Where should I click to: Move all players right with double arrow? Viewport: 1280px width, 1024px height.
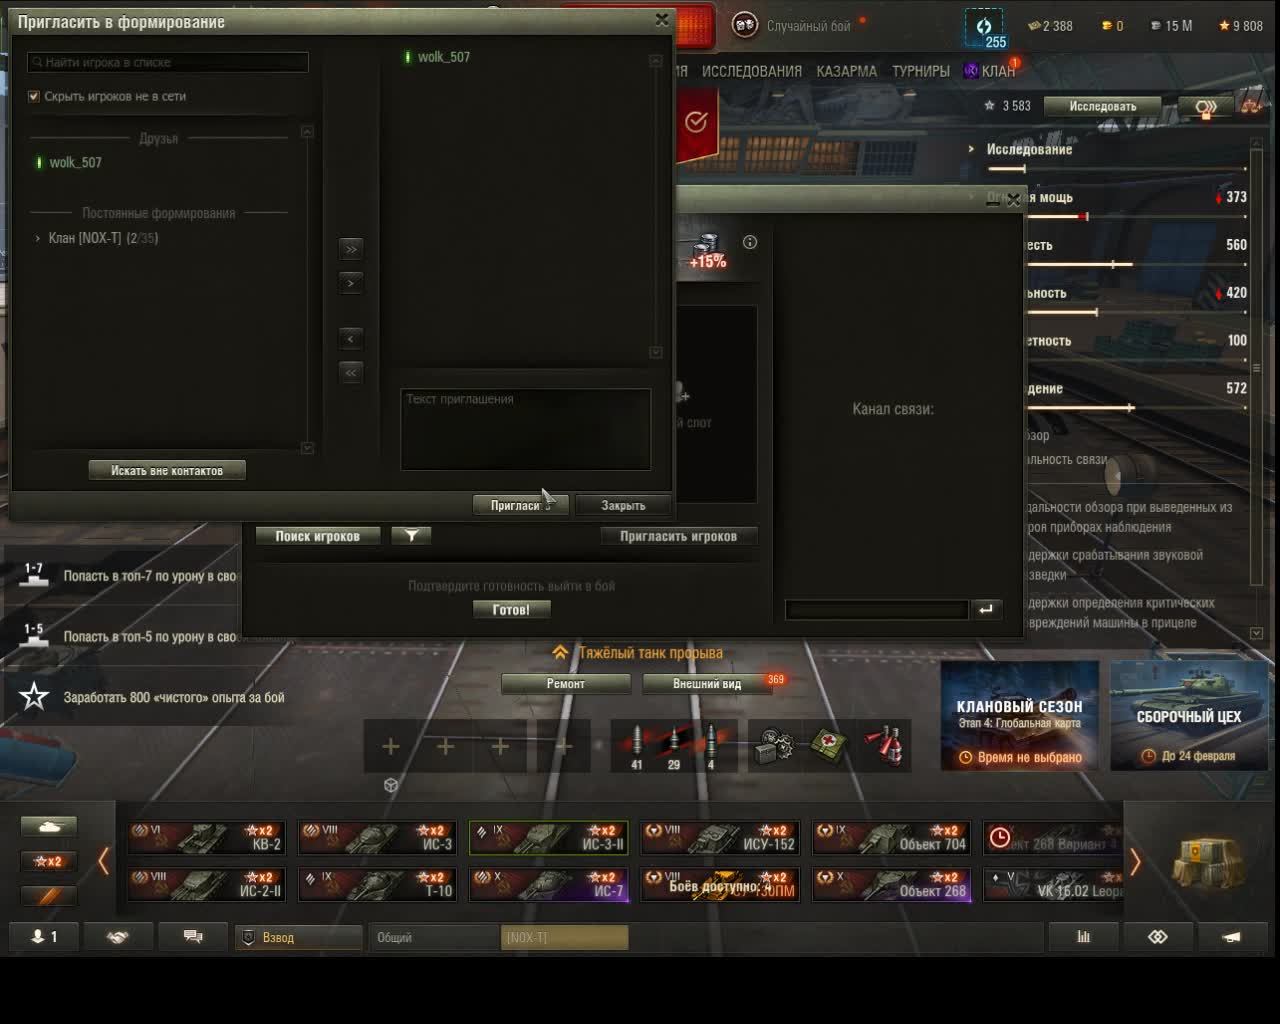(x=350, y=249)
